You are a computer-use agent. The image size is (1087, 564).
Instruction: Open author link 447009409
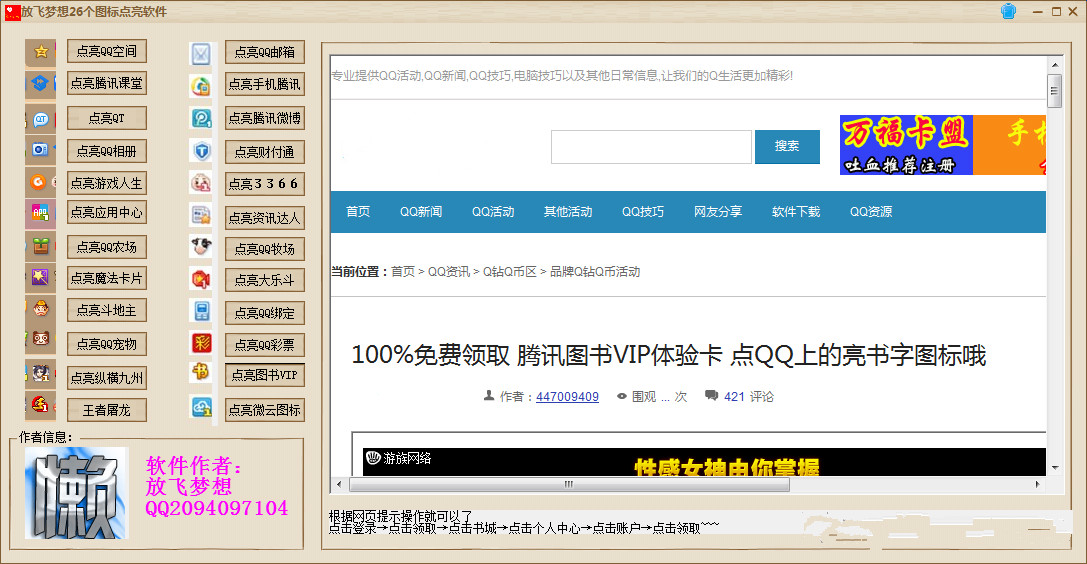pos(567,396)
